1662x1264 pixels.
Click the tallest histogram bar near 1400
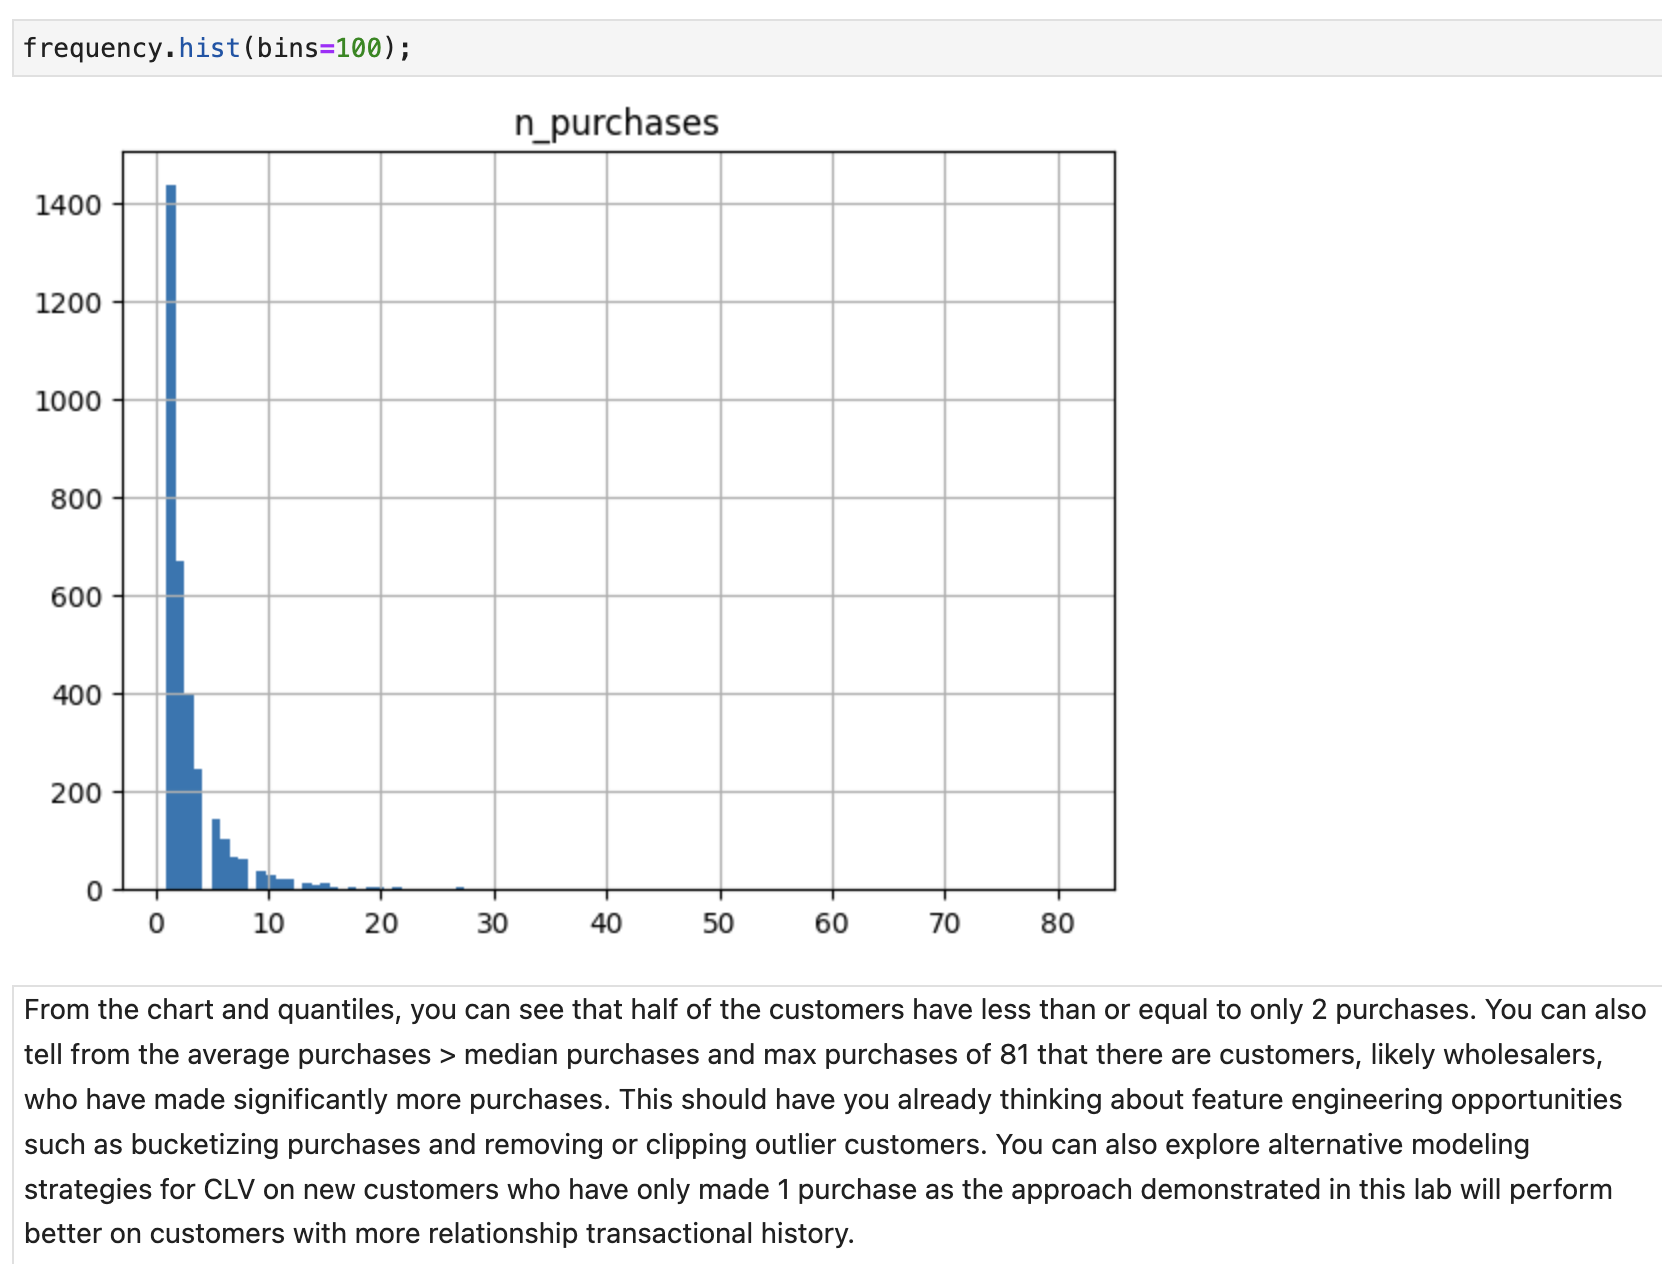(x=171, y=537)
